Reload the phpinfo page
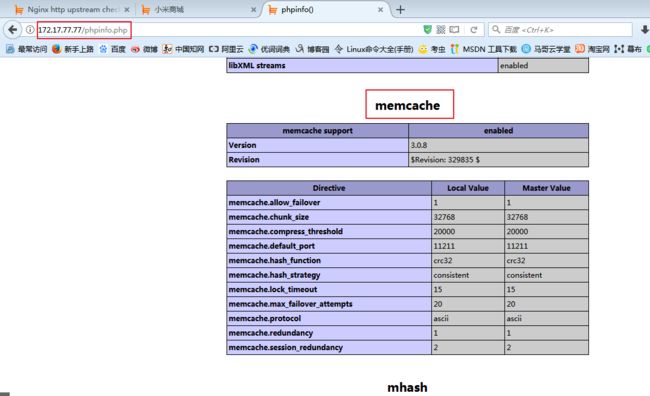The image size is (650, 396). click(474, 30)
